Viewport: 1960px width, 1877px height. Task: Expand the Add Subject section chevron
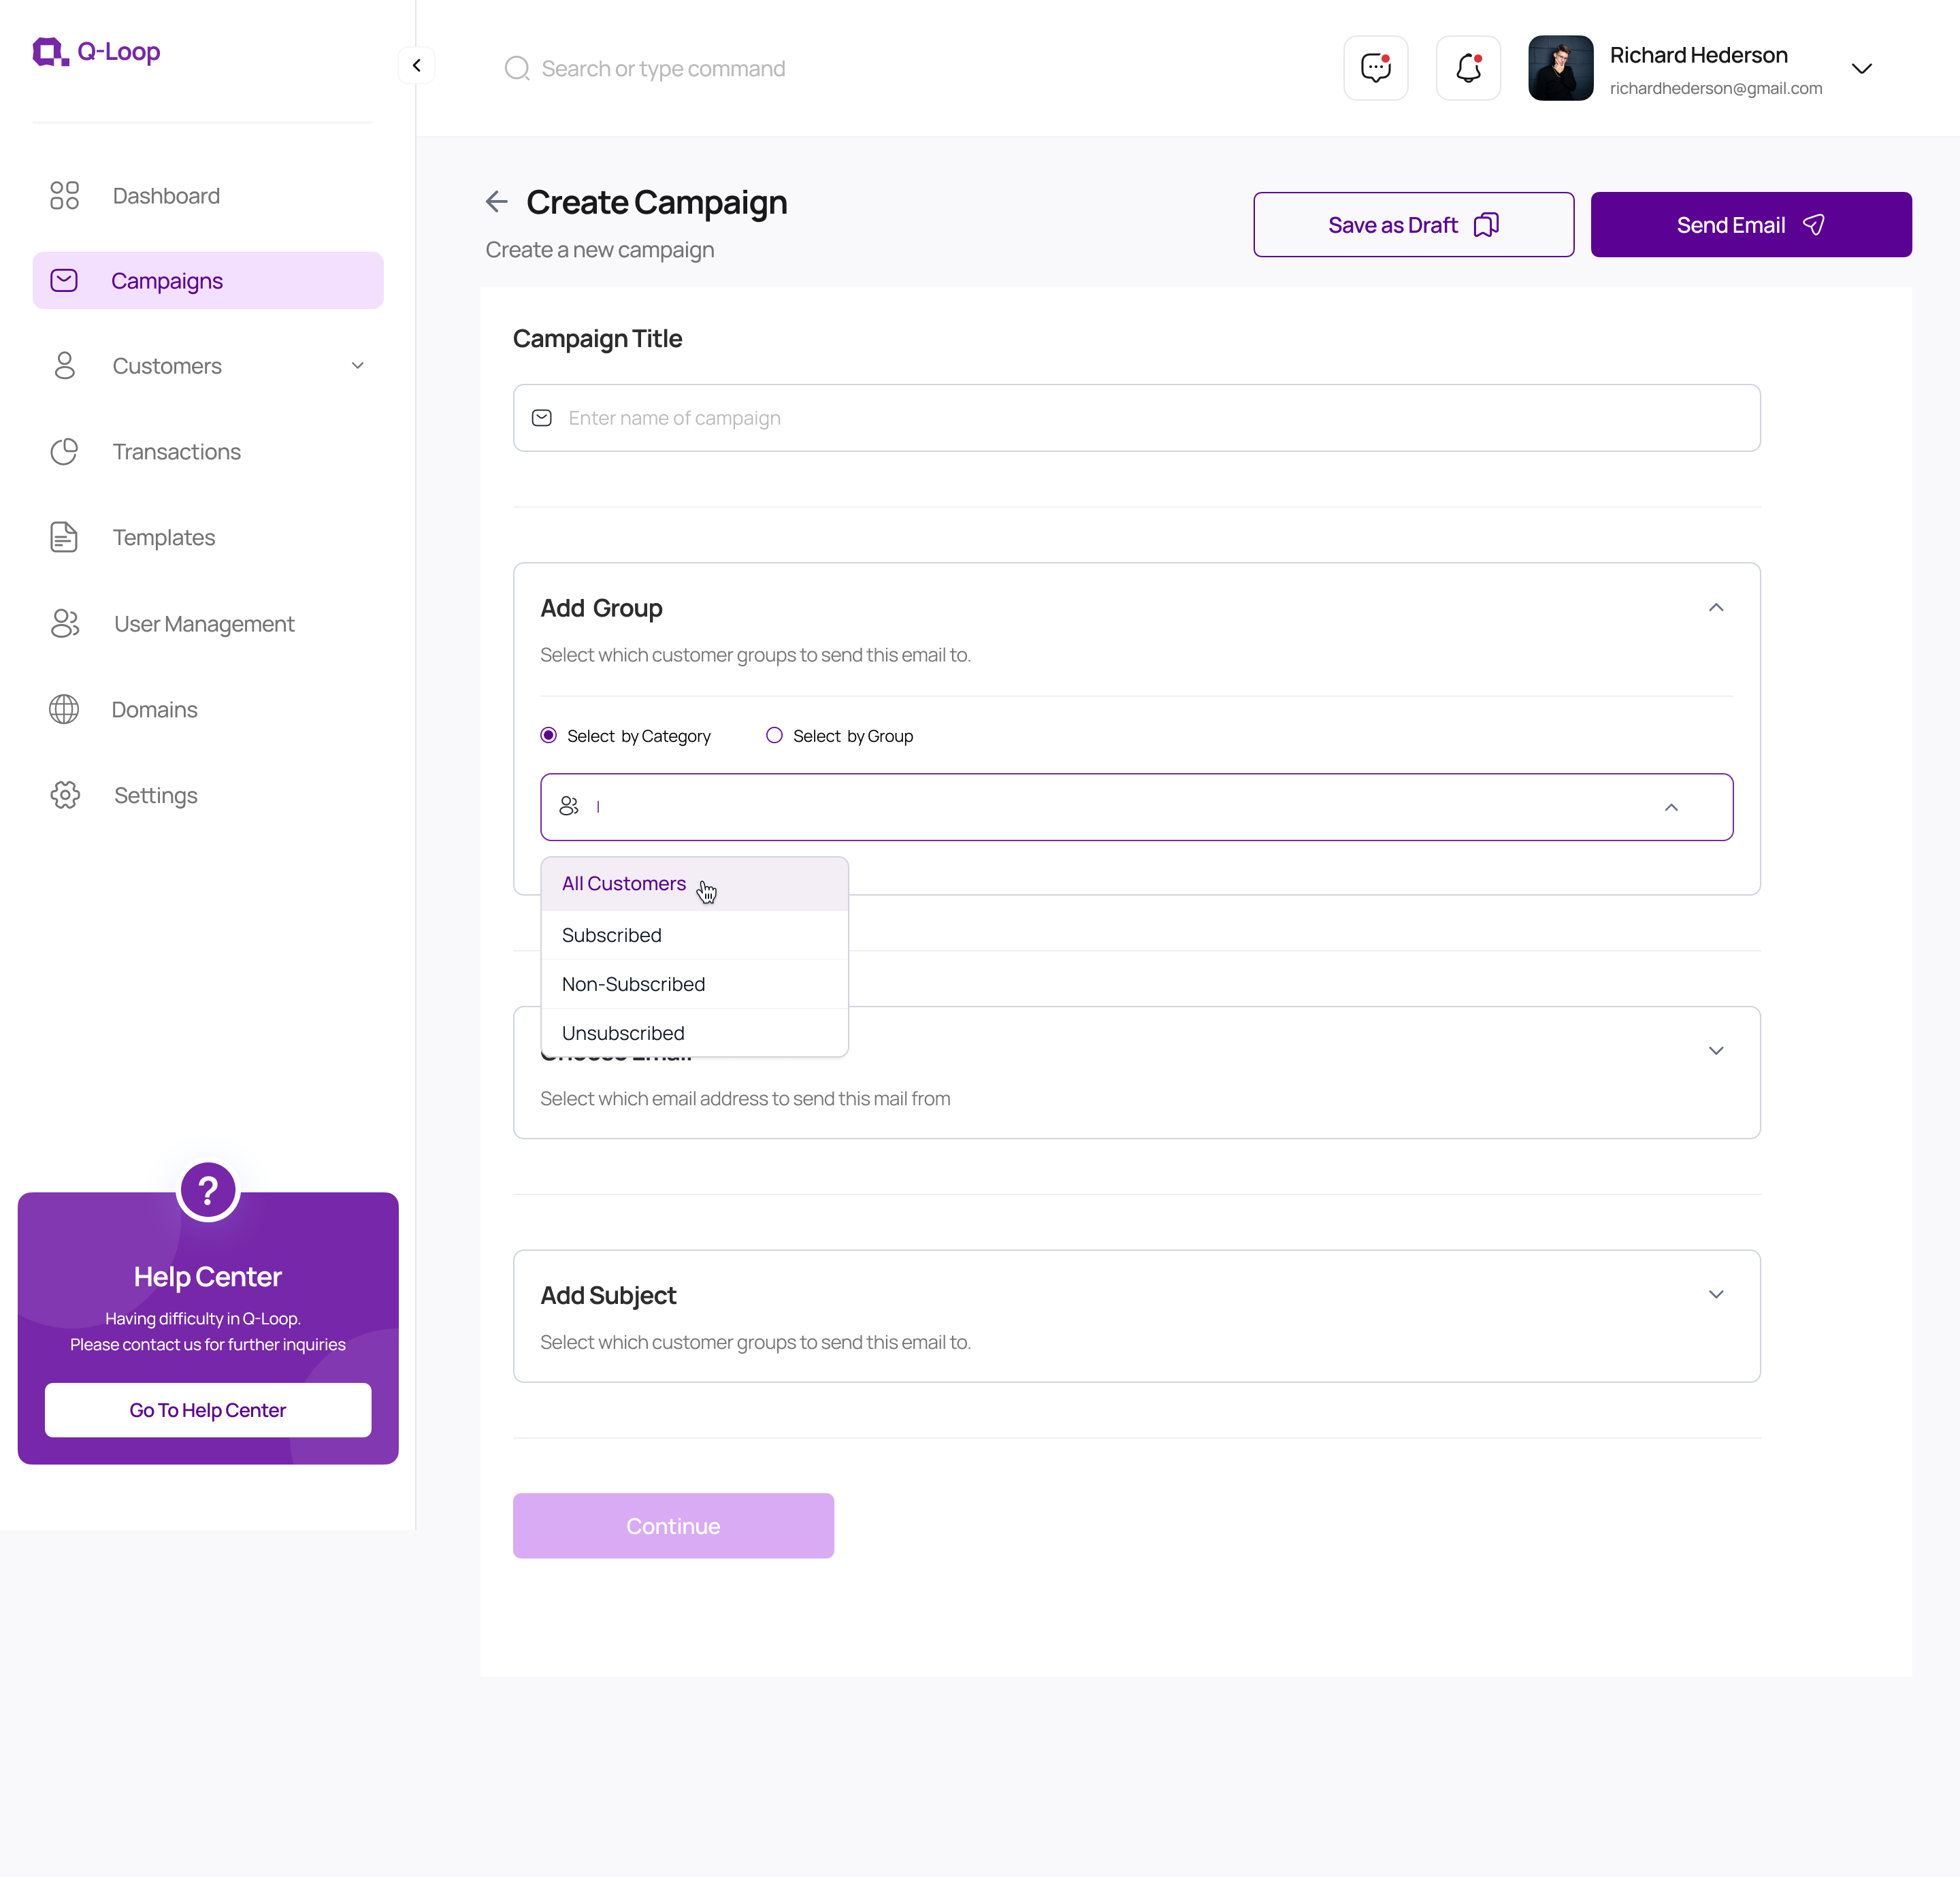1715,1294
